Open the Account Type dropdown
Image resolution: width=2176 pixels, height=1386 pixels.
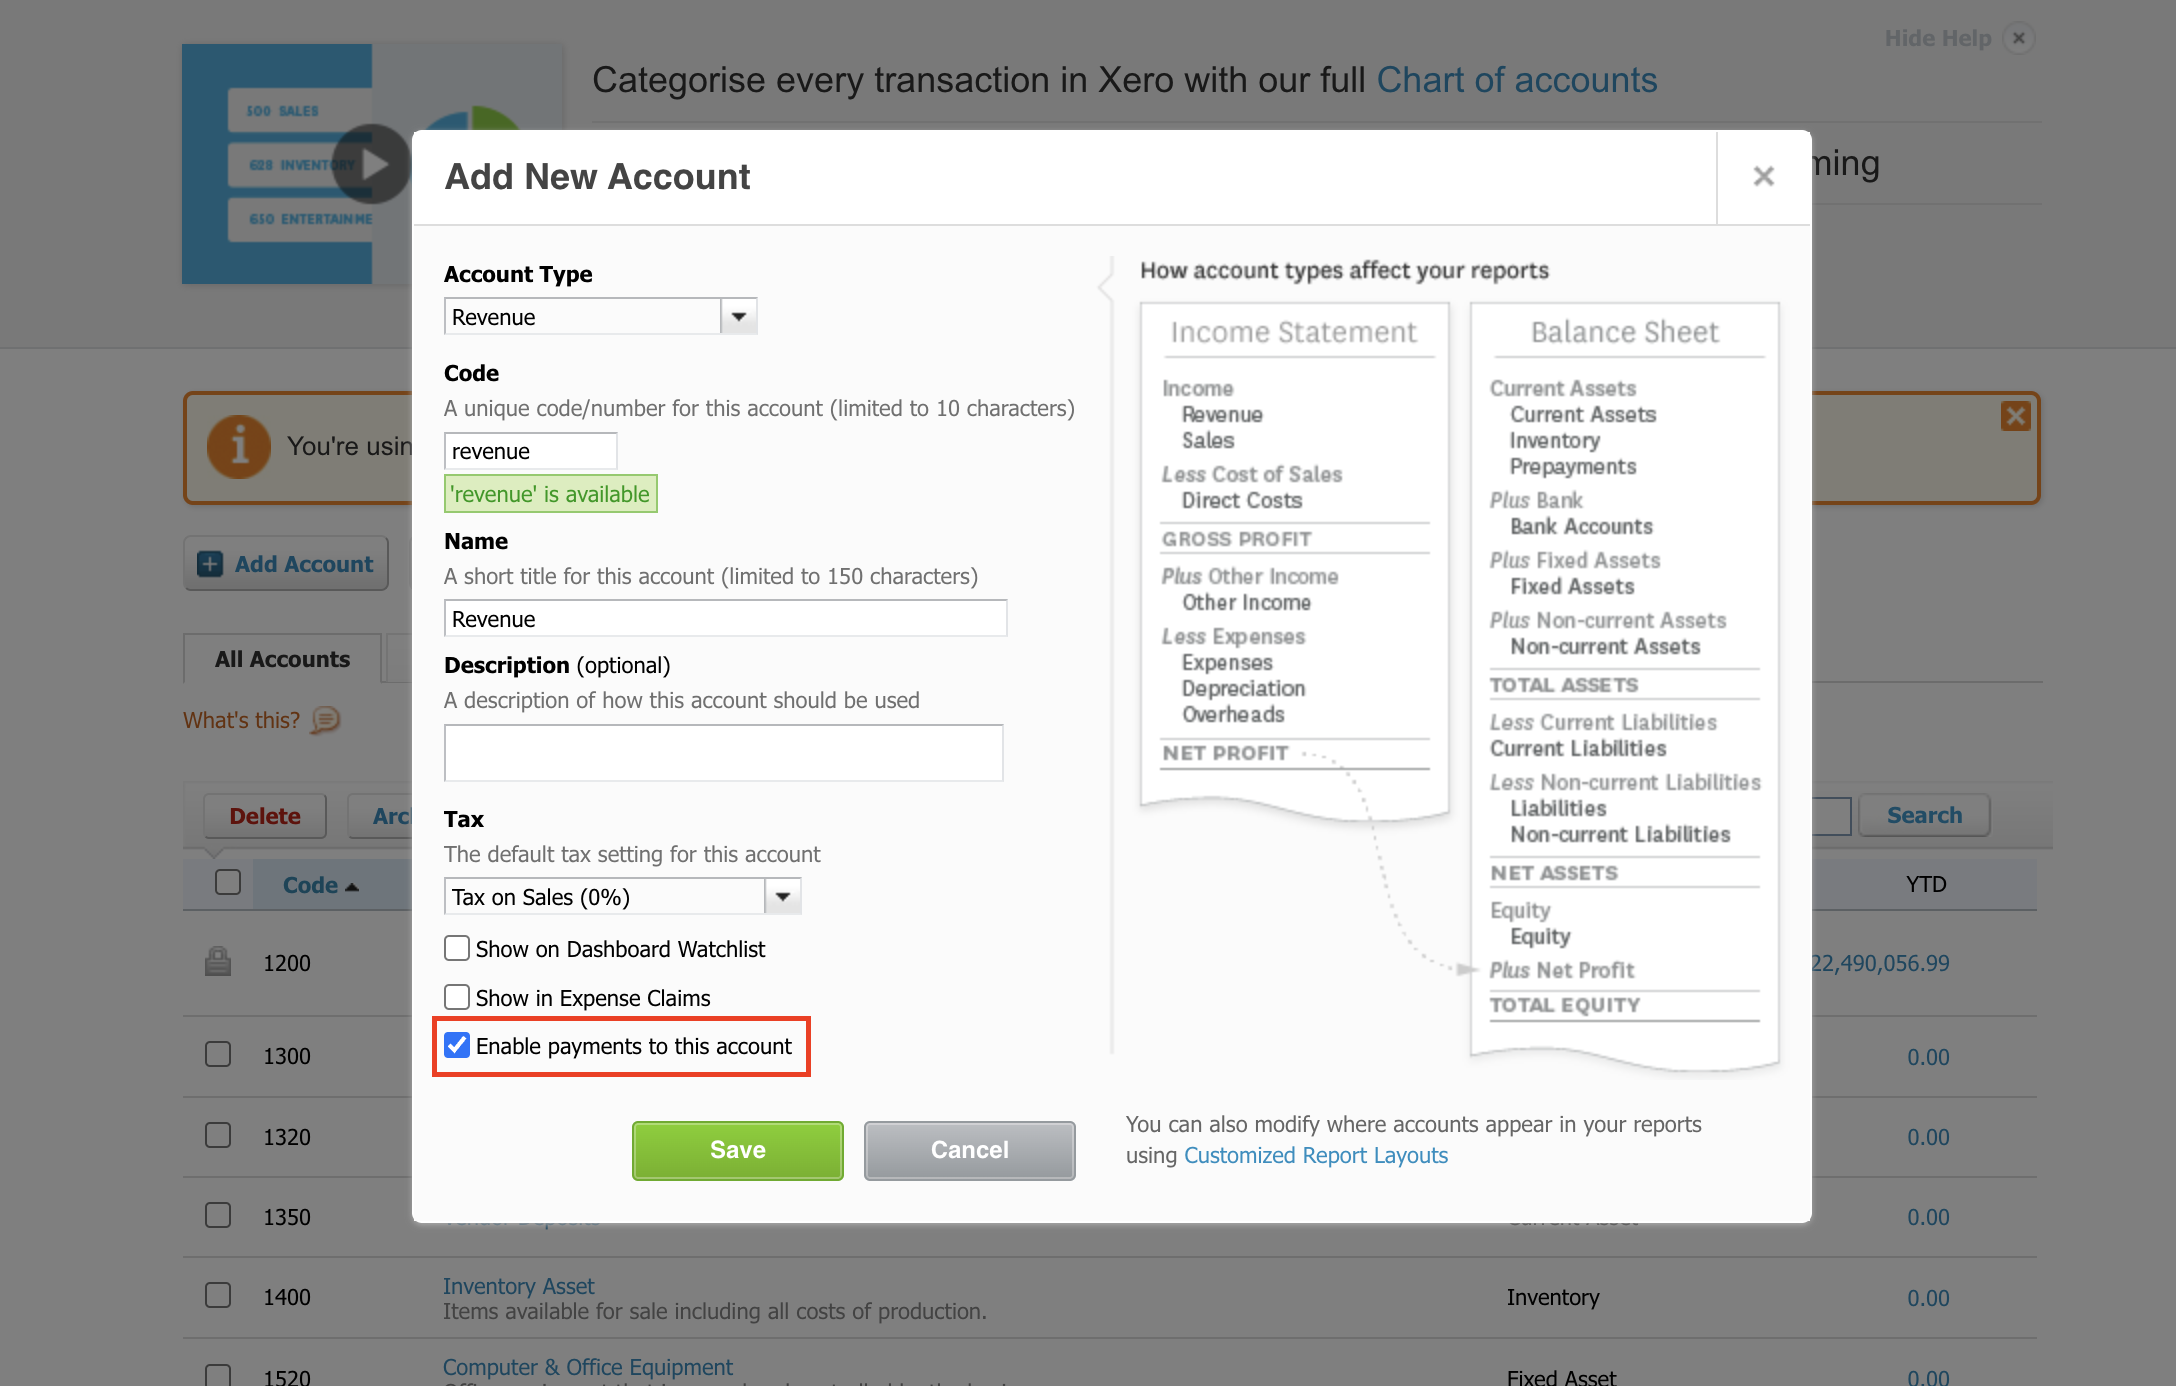(x=738, y=317)
